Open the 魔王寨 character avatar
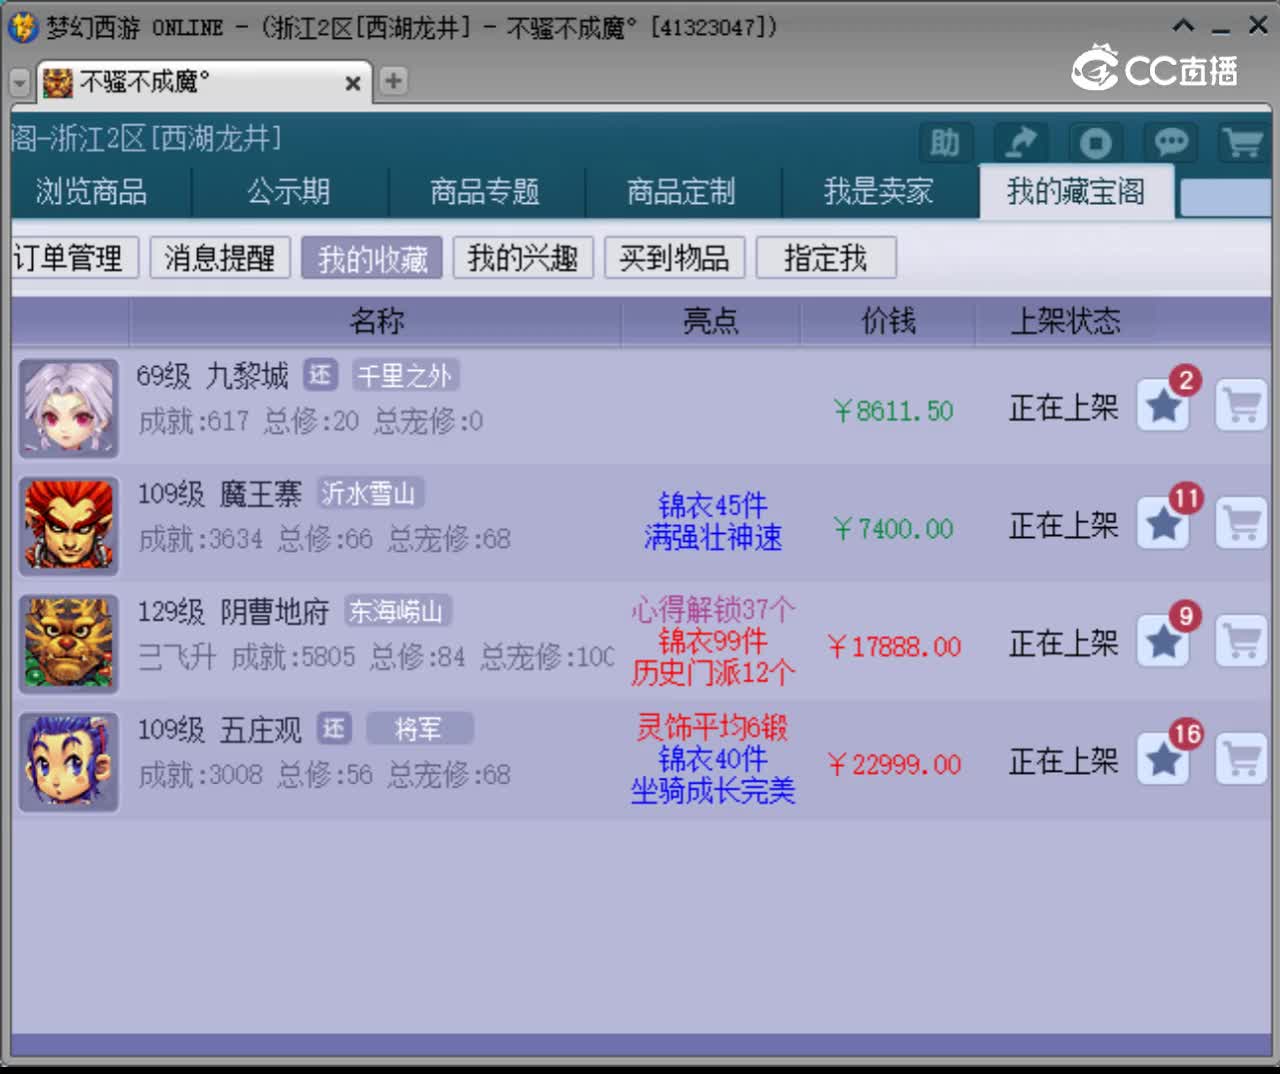 69,526
